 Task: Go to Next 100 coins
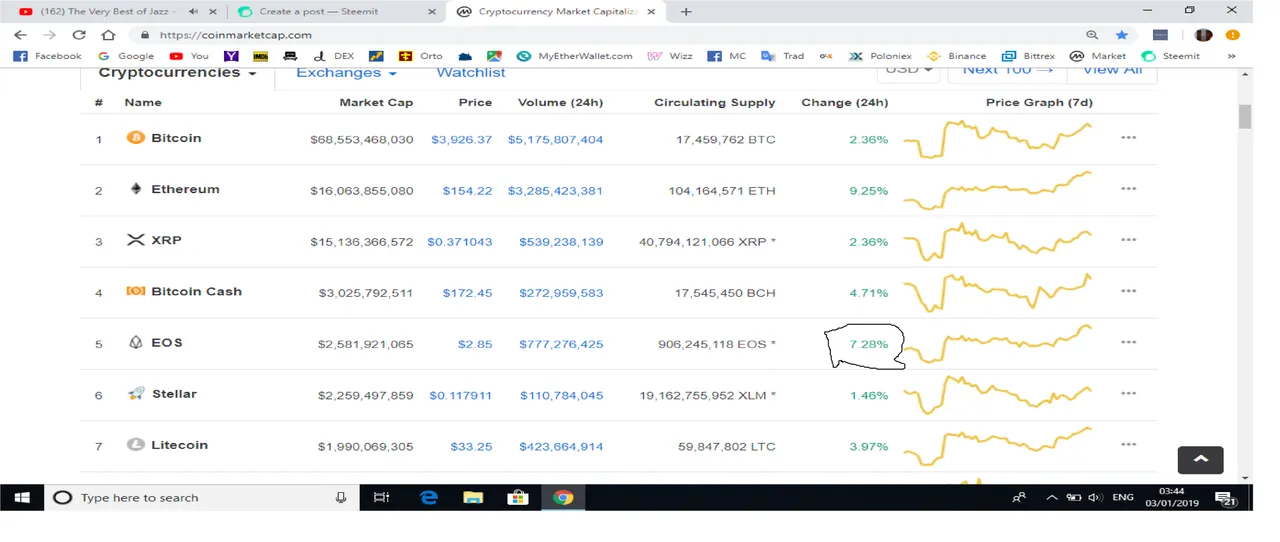[x=1008, y=71]
